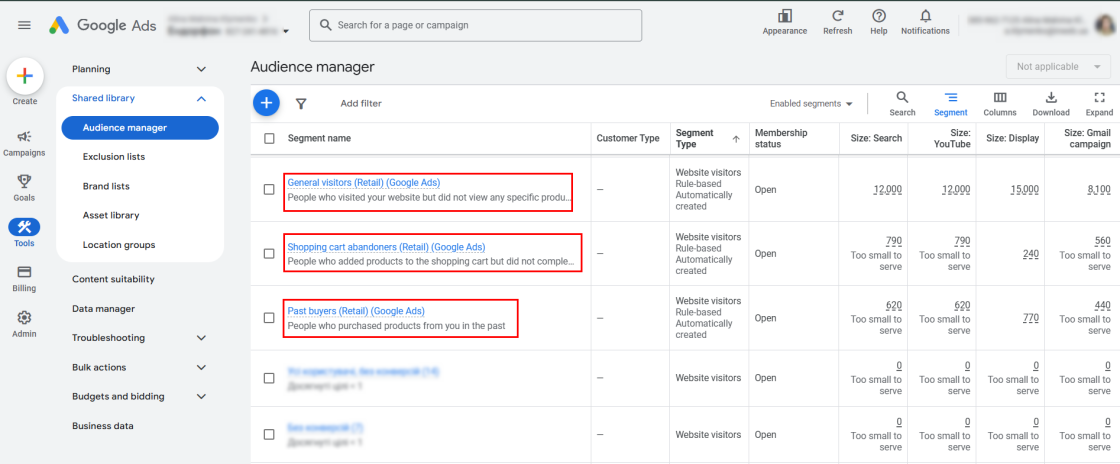1120x464 pixels.
Task: Click 240 Display size for cart abandoners
Action: click(x=1031, y=253)
